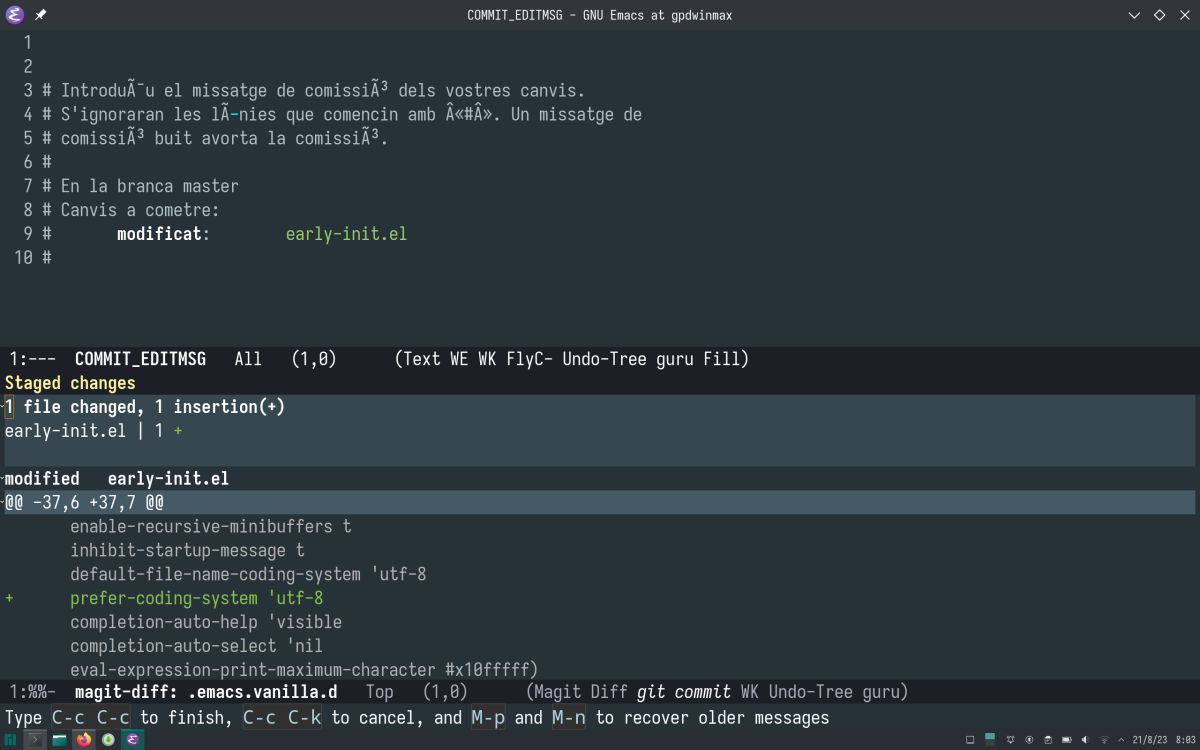Screen dimensions: 1200x750
Task: Click the line completion-auto-select 'nil
Action: coord(196,646)
